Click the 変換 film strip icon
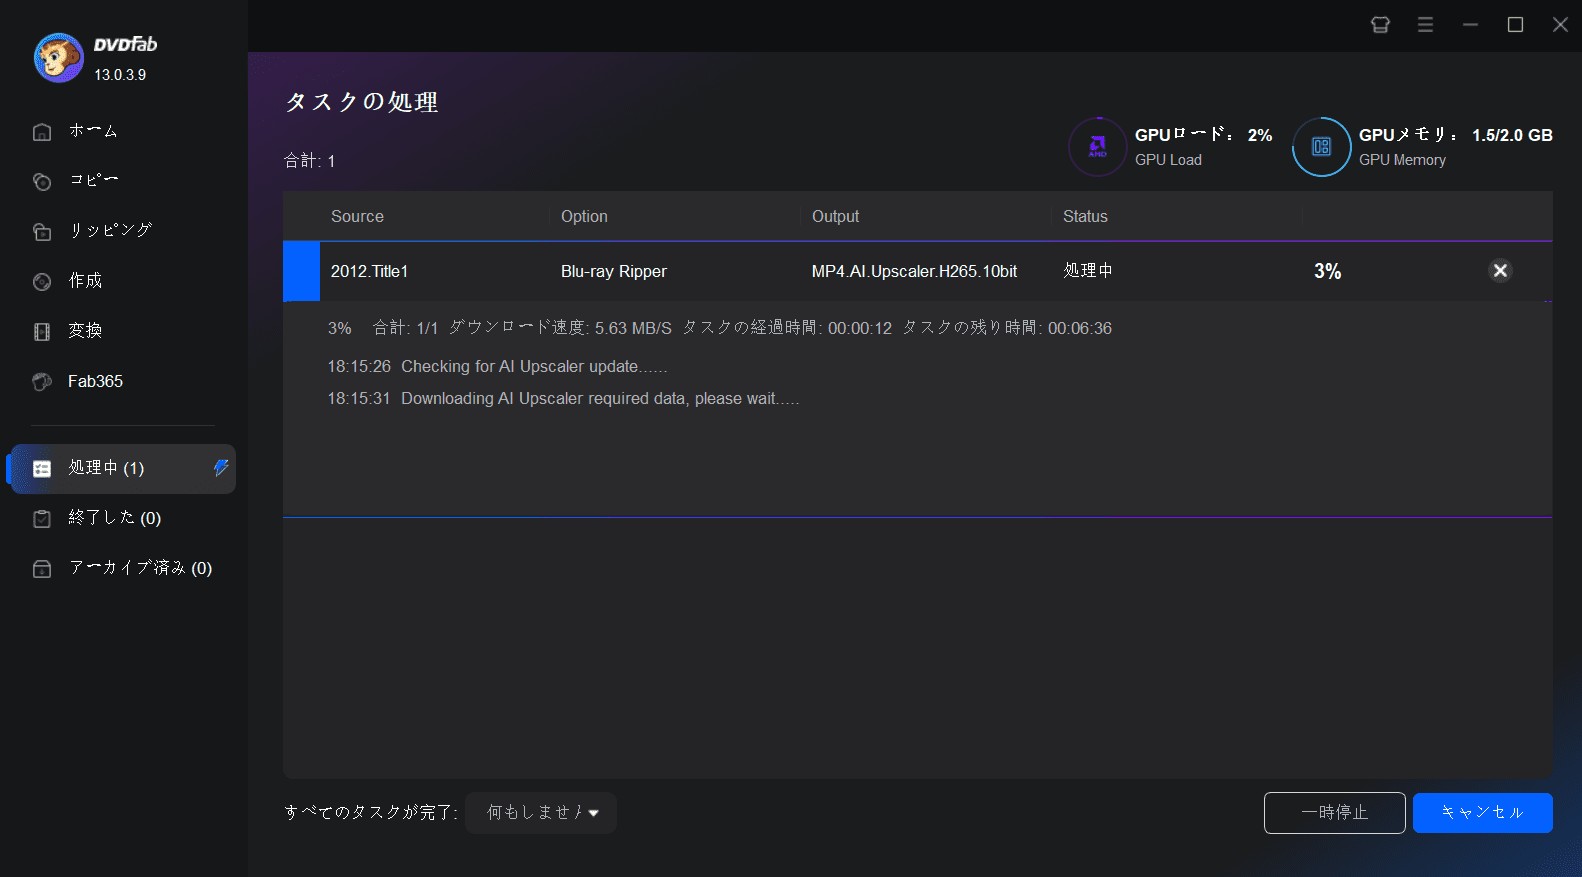The height and width of the screenshot is (877, 1582). point(42,331)
